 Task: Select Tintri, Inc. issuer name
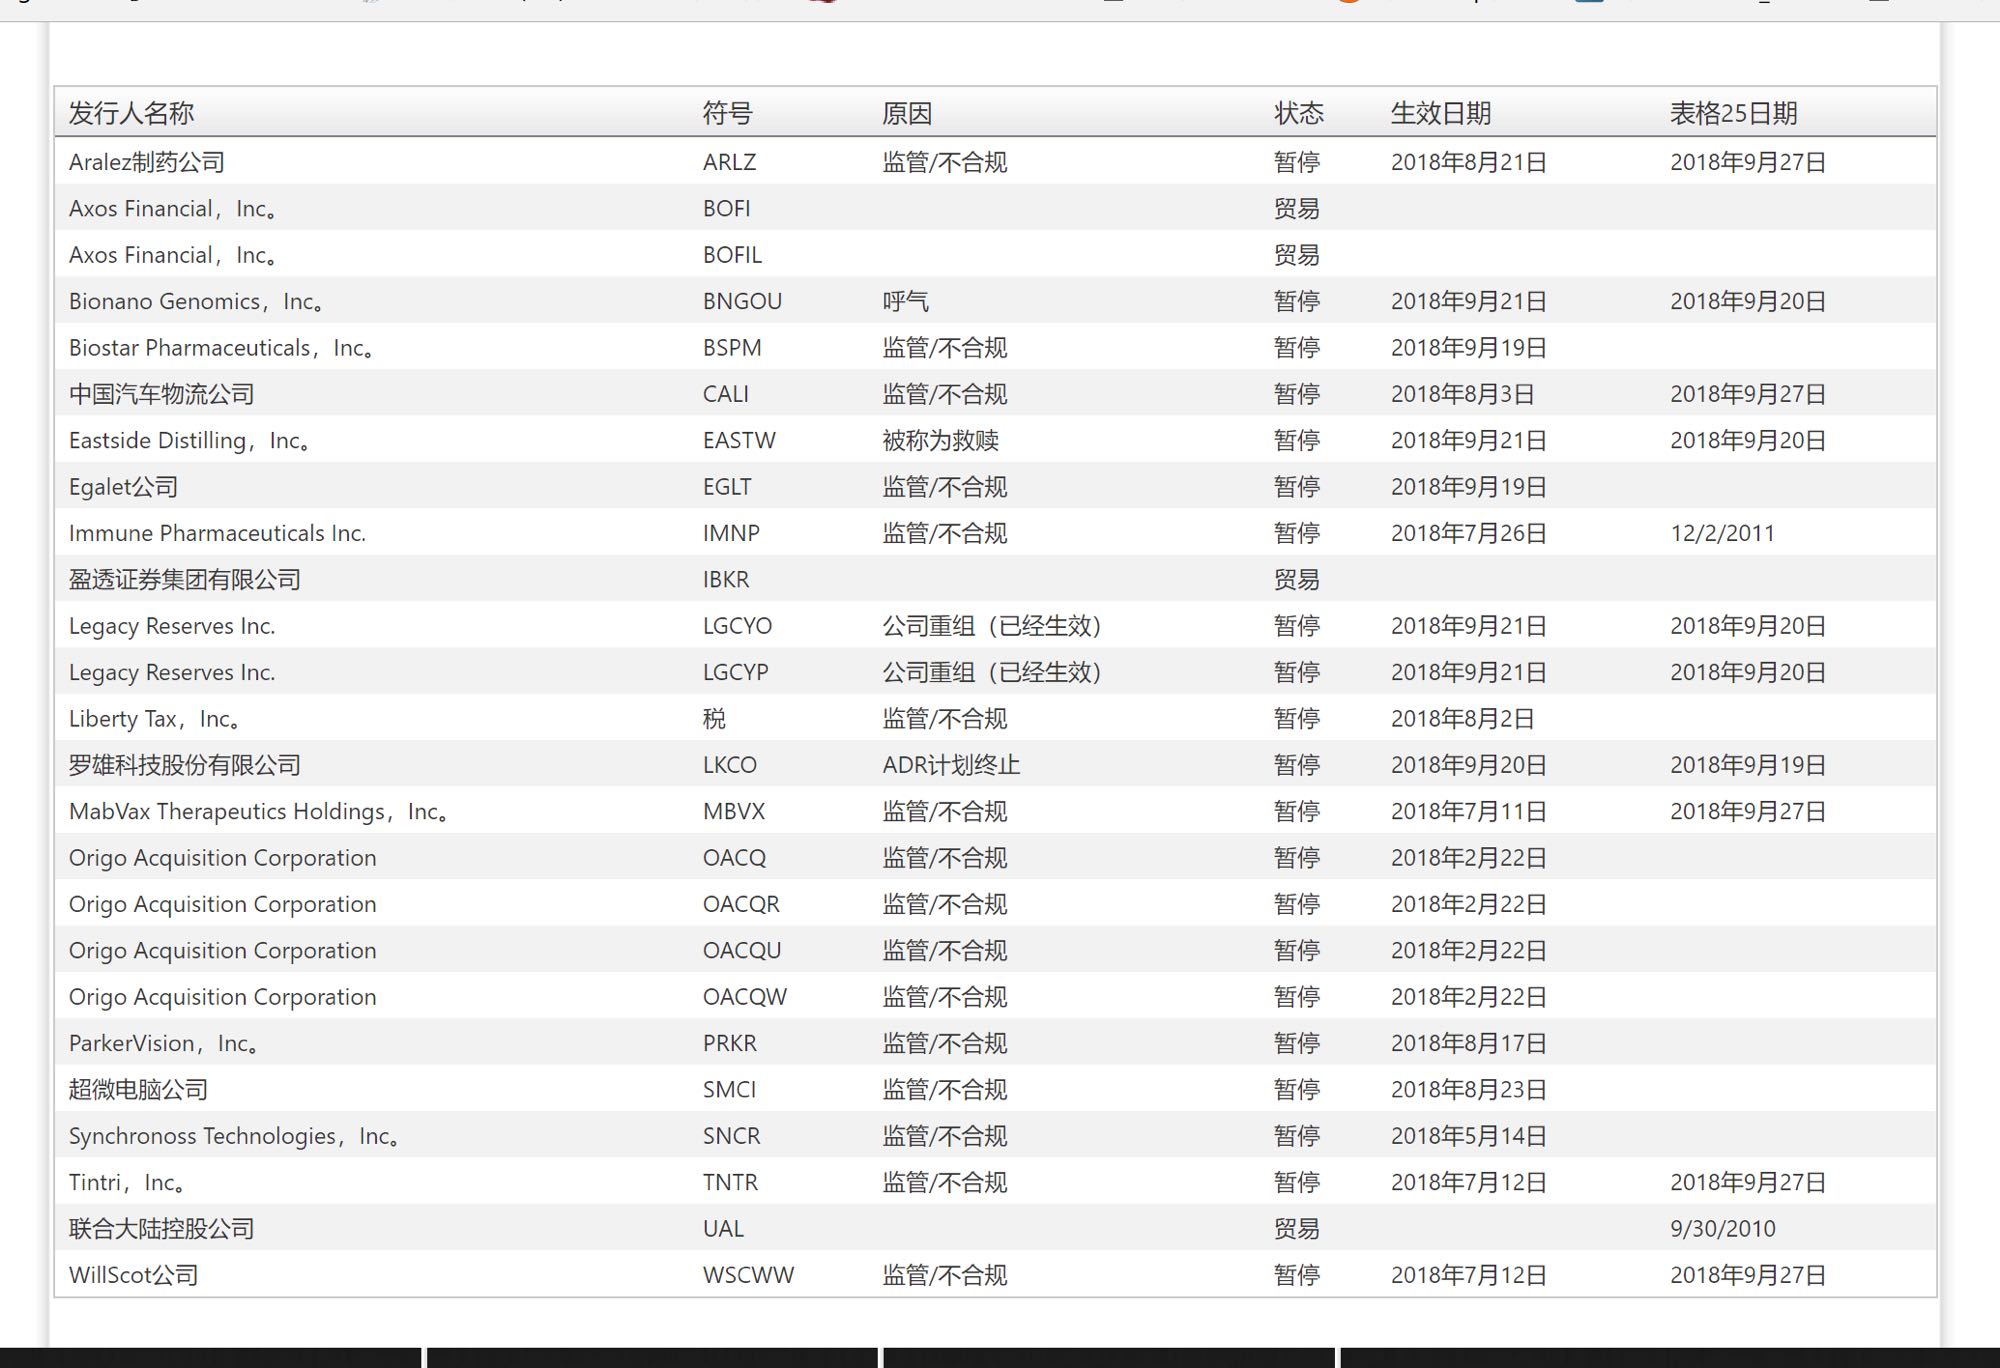[x=127, y=1183]
